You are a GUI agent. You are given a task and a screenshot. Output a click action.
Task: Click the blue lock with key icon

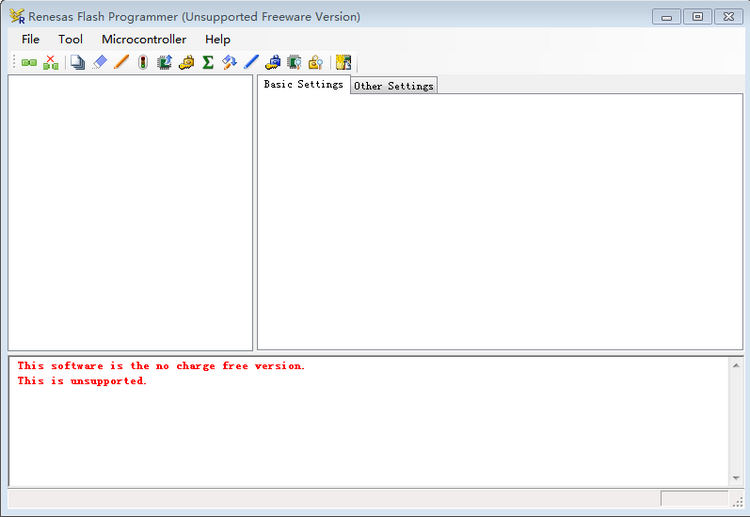273,62
